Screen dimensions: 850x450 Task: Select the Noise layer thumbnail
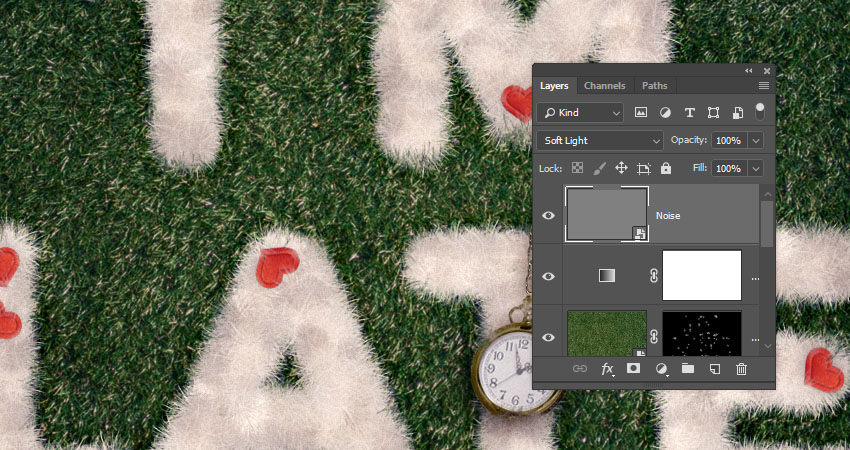(x=607, y=214)
